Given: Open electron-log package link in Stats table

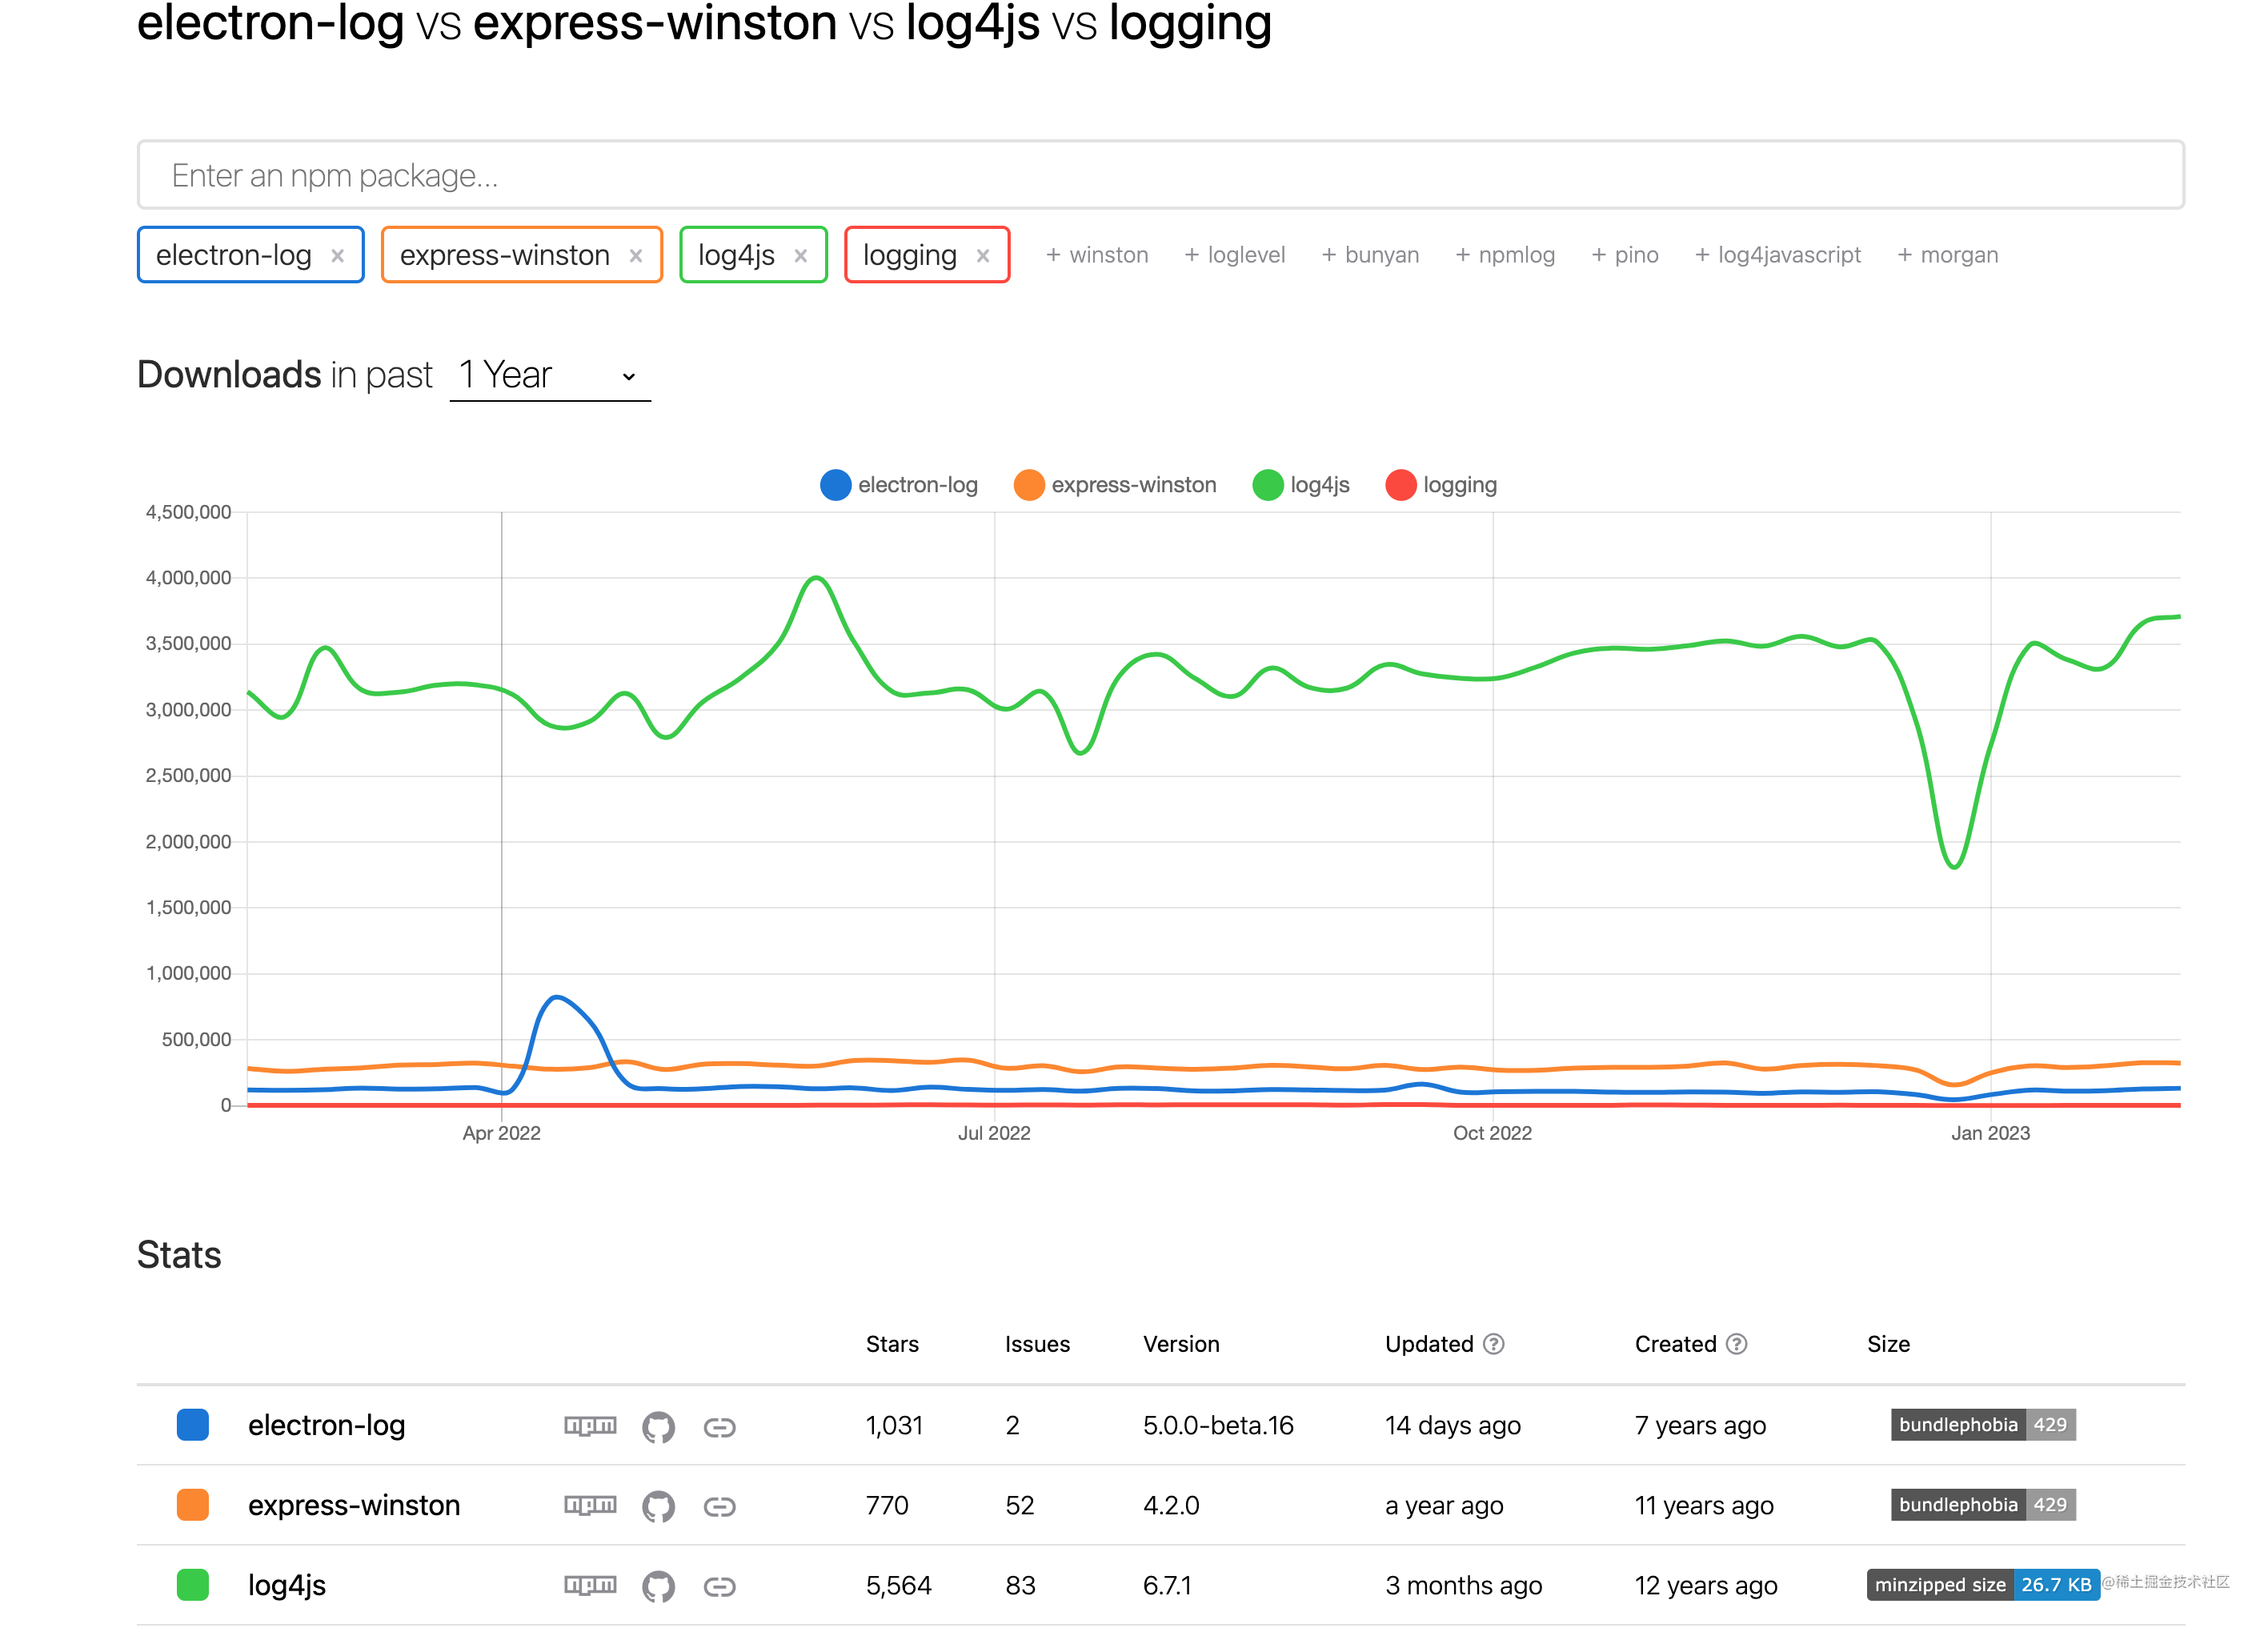Looking at the screenshot, I should (327, 1425).
